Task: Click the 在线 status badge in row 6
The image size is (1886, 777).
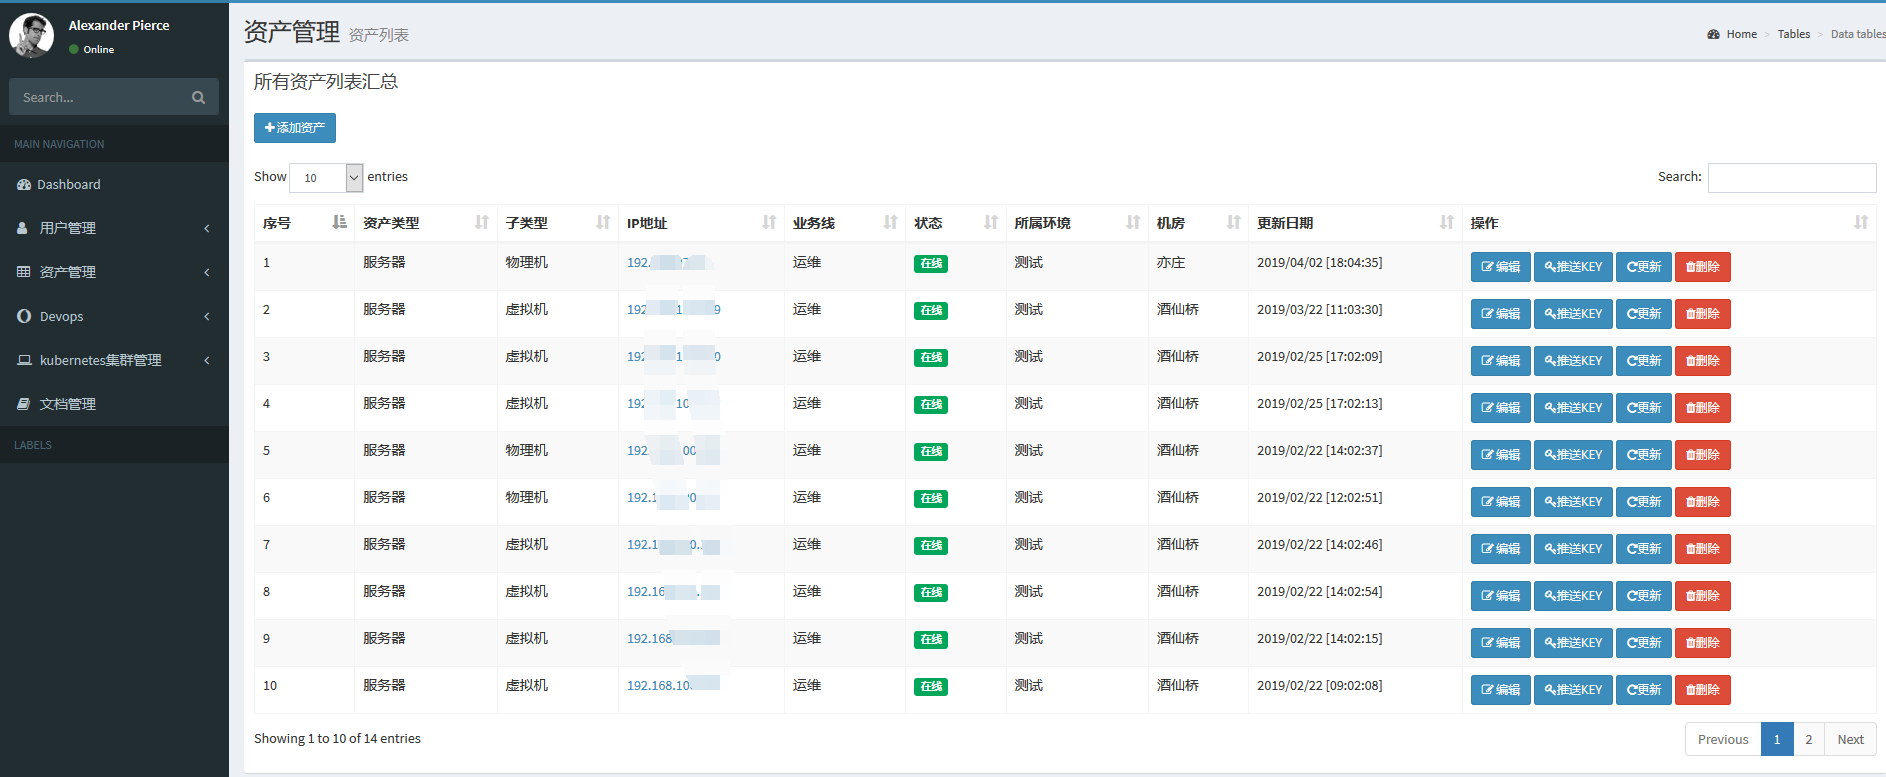Action: (930, 499)
